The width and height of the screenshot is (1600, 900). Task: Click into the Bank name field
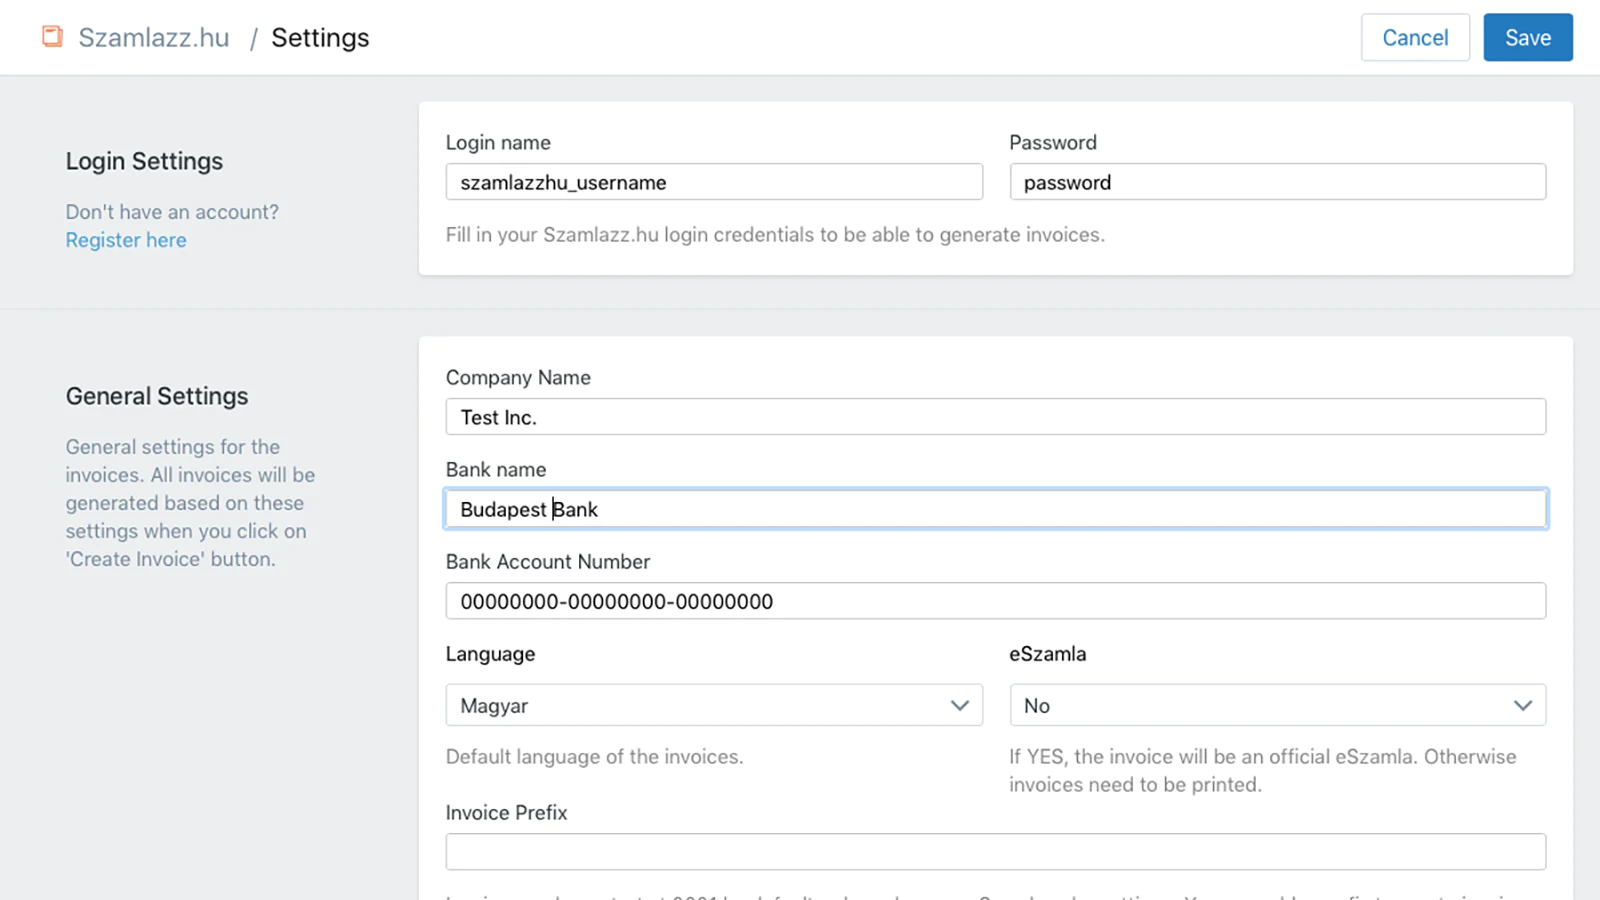[x=996, y=509]
